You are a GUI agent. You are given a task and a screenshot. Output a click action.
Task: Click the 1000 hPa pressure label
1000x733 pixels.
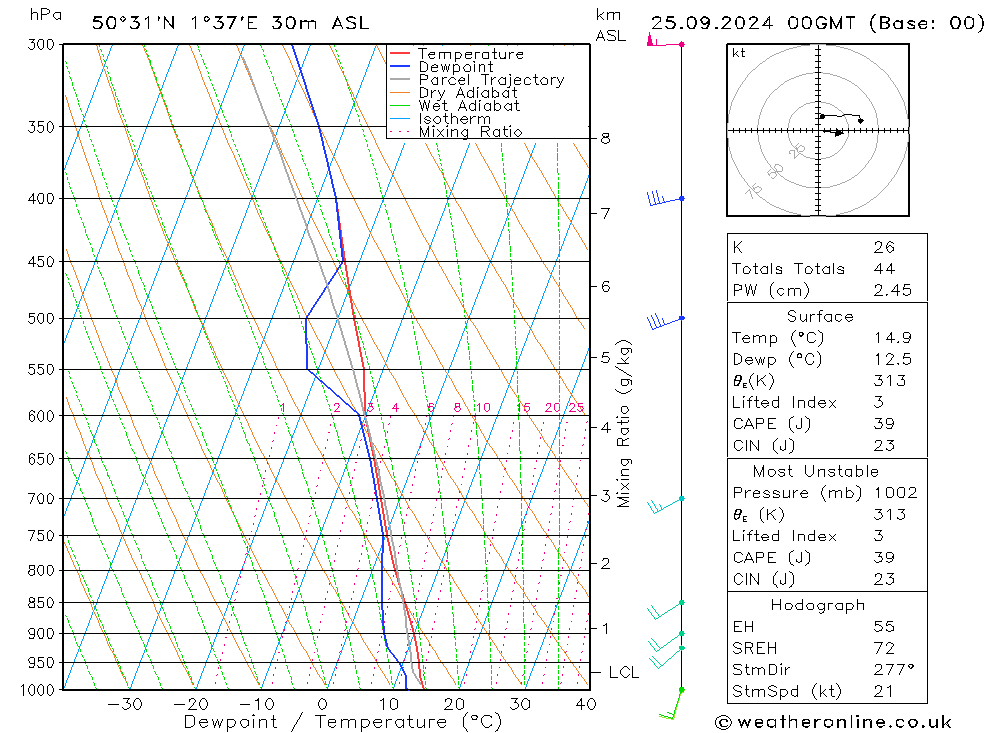38,690
